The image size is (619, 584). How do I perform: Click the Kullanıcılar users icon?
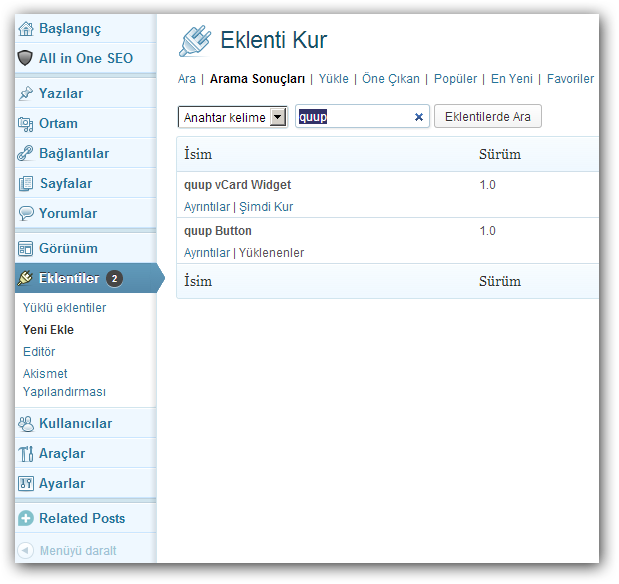tap(26, 423)
